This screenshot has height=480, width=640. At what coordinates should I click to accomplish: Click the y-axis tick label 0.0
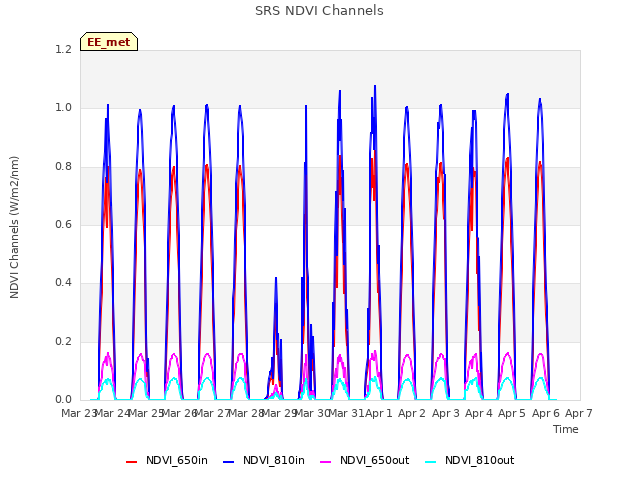click(x=63, y=399)
